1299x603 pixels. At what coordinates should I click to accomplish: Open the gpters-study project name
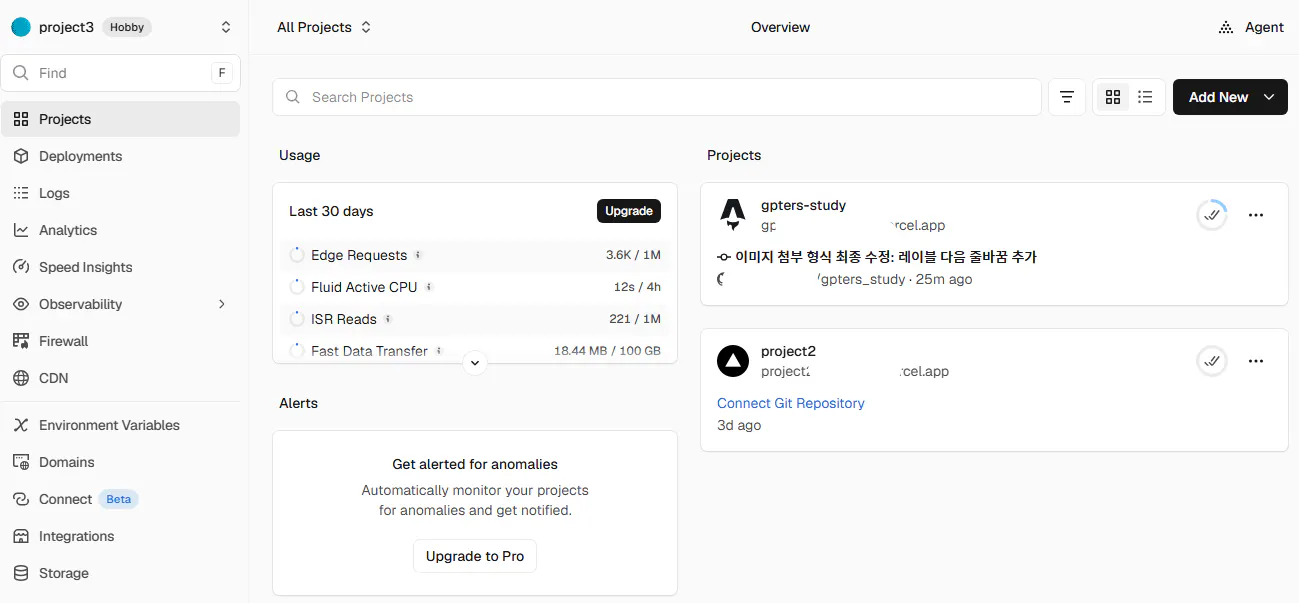[x=803, y=205]
